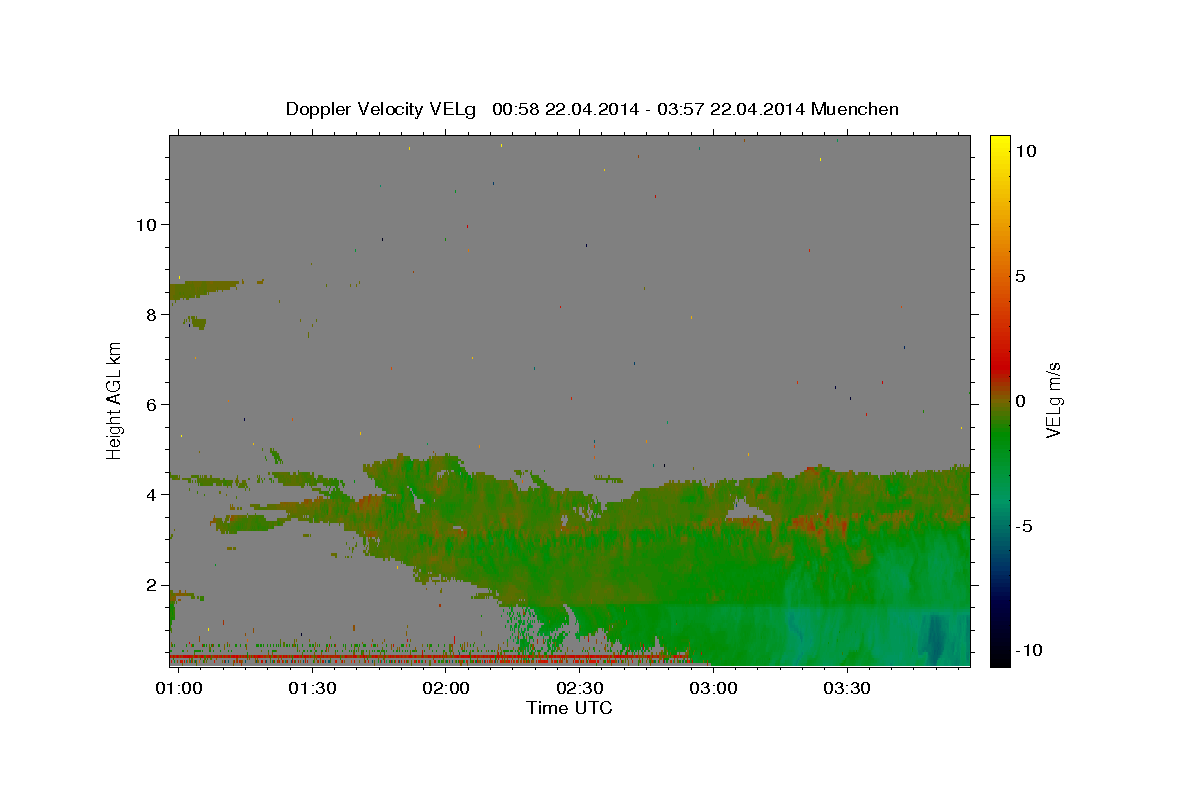Click the 'Time UTC' axis label
Image resolution: width=1200 pixels, height=800 pixels.
[569, 708]
